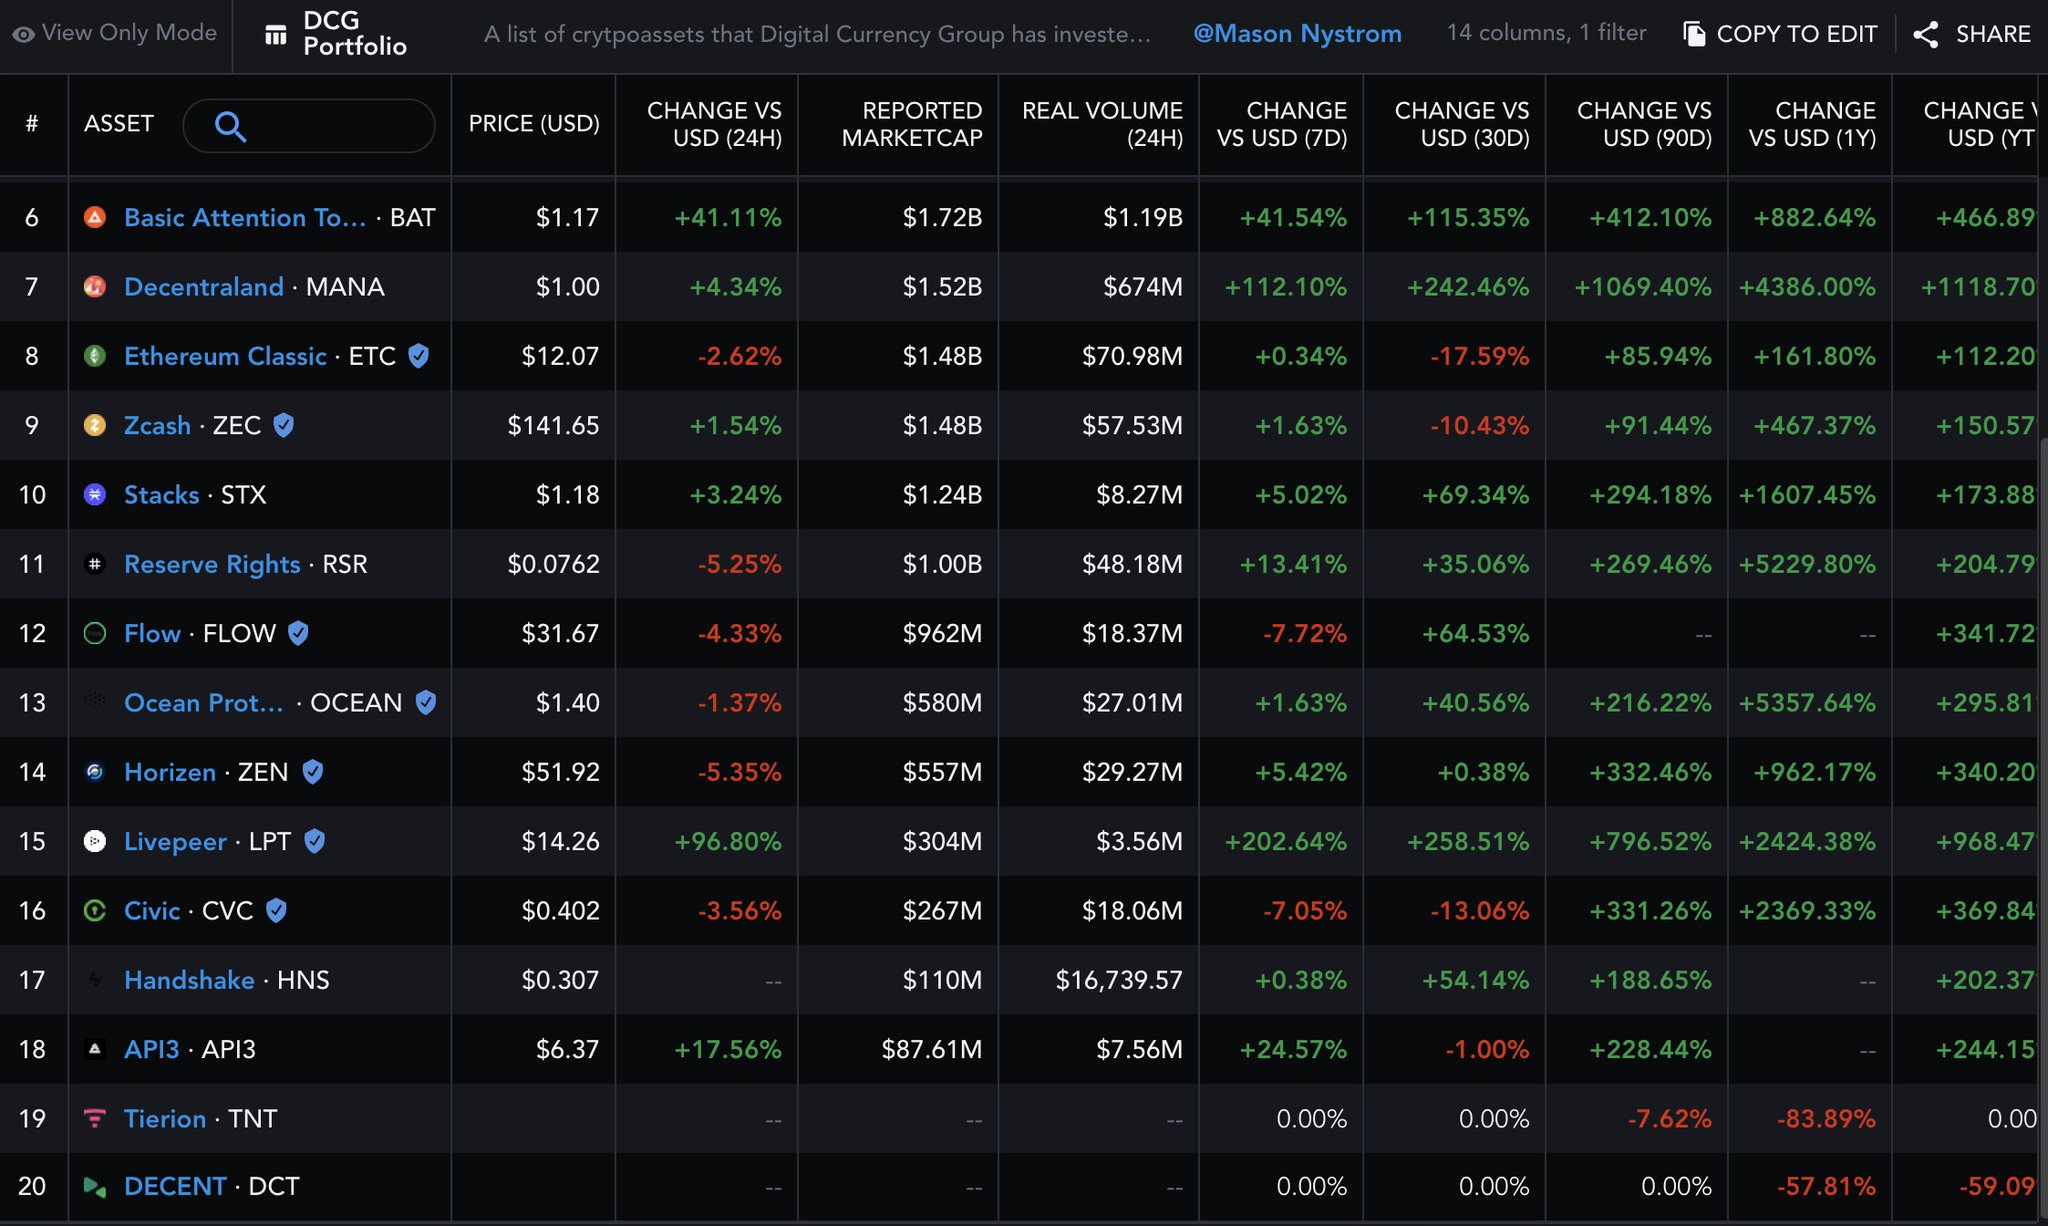Image resolution: width=2048 pixels, height=1226 pixels.
Task: Sort by Change vs USD (30D) header
Action: [x=1462, y=124]
